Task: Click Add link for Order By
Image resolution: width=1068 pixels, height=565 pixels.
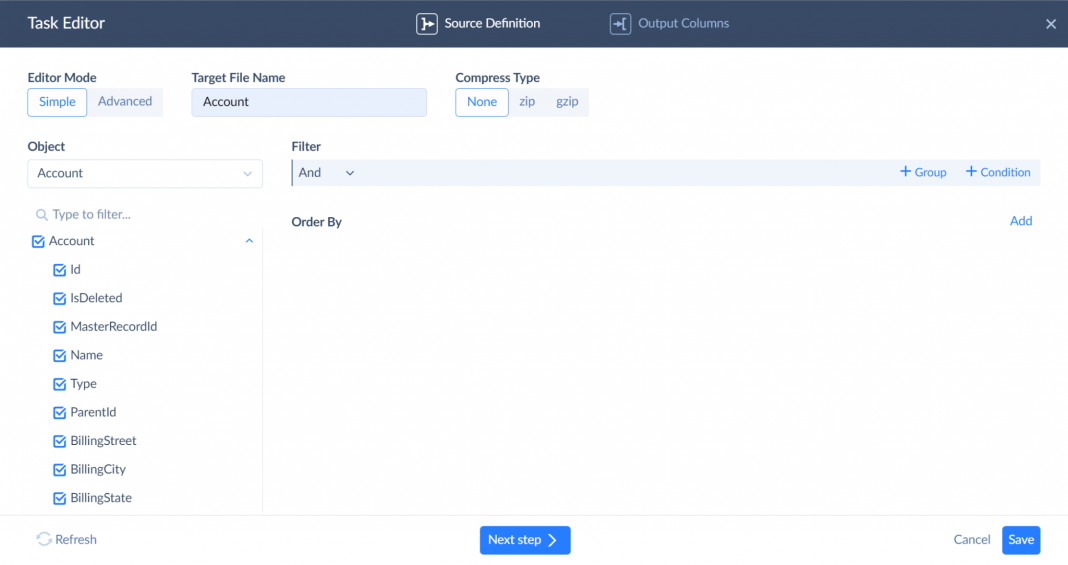Action: click(1021, 221)
